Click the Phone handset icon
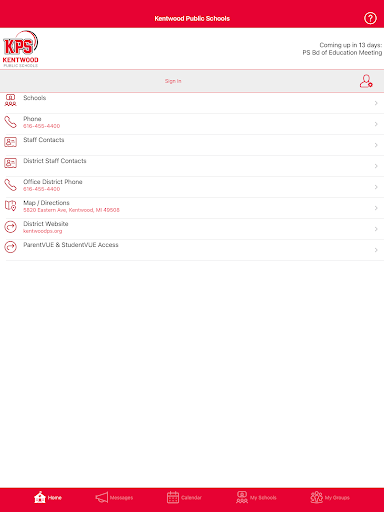Screen dimensions: 384x512 [10, 122]
